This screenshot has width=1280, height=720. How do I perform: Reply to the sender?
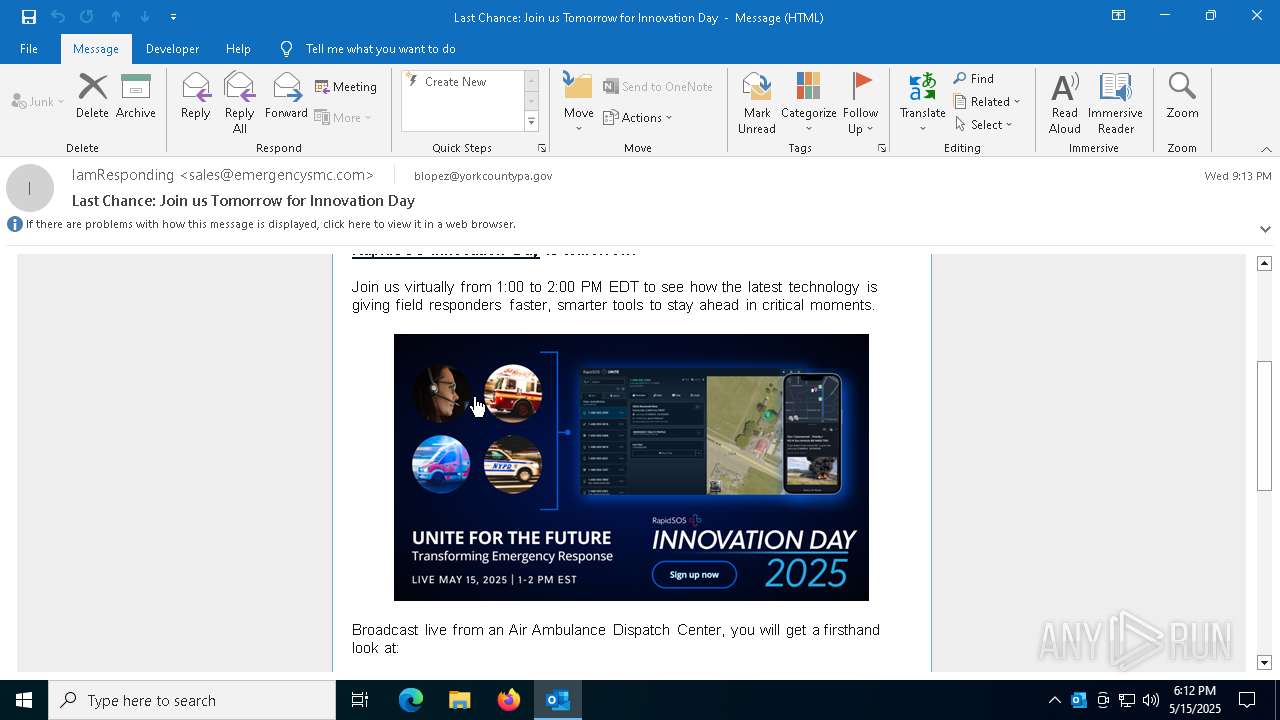point(196,96)
